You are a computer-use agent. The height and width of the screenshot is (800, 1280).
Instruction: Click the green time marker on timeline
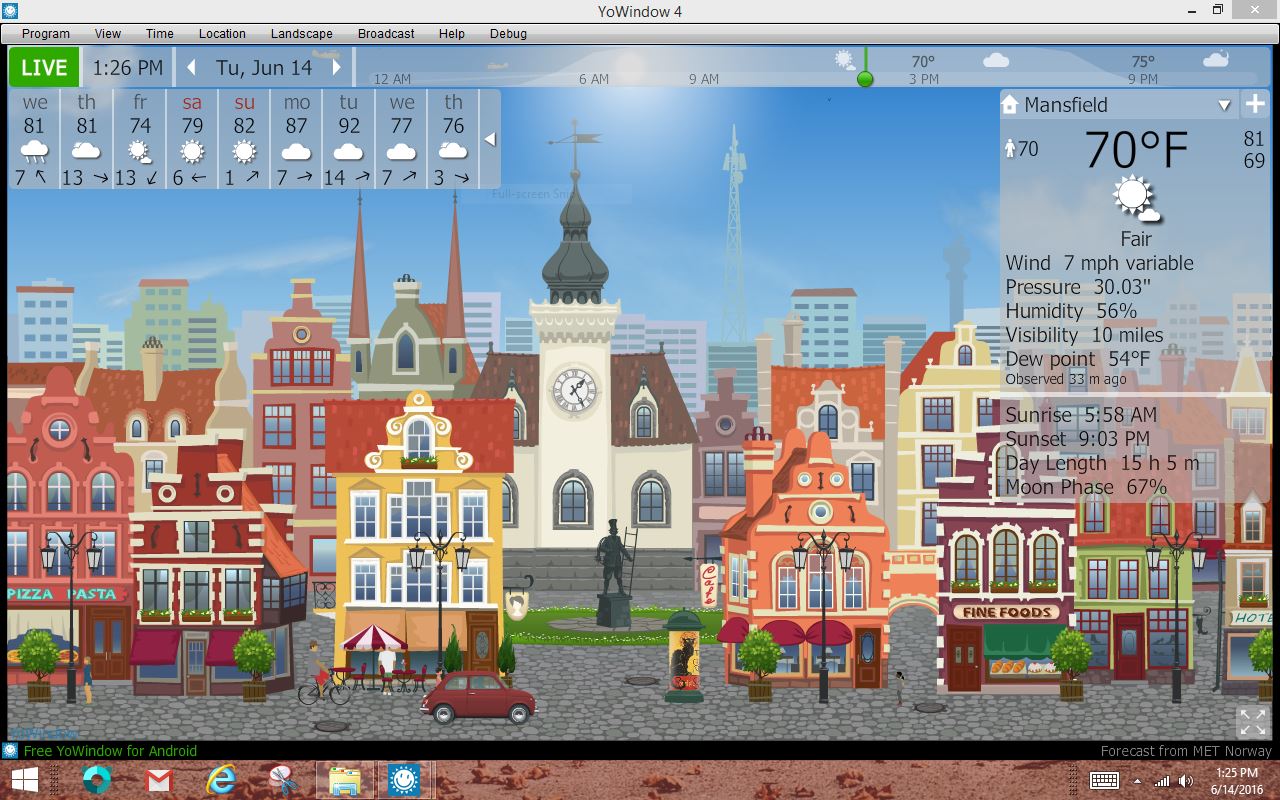[865, 79]
